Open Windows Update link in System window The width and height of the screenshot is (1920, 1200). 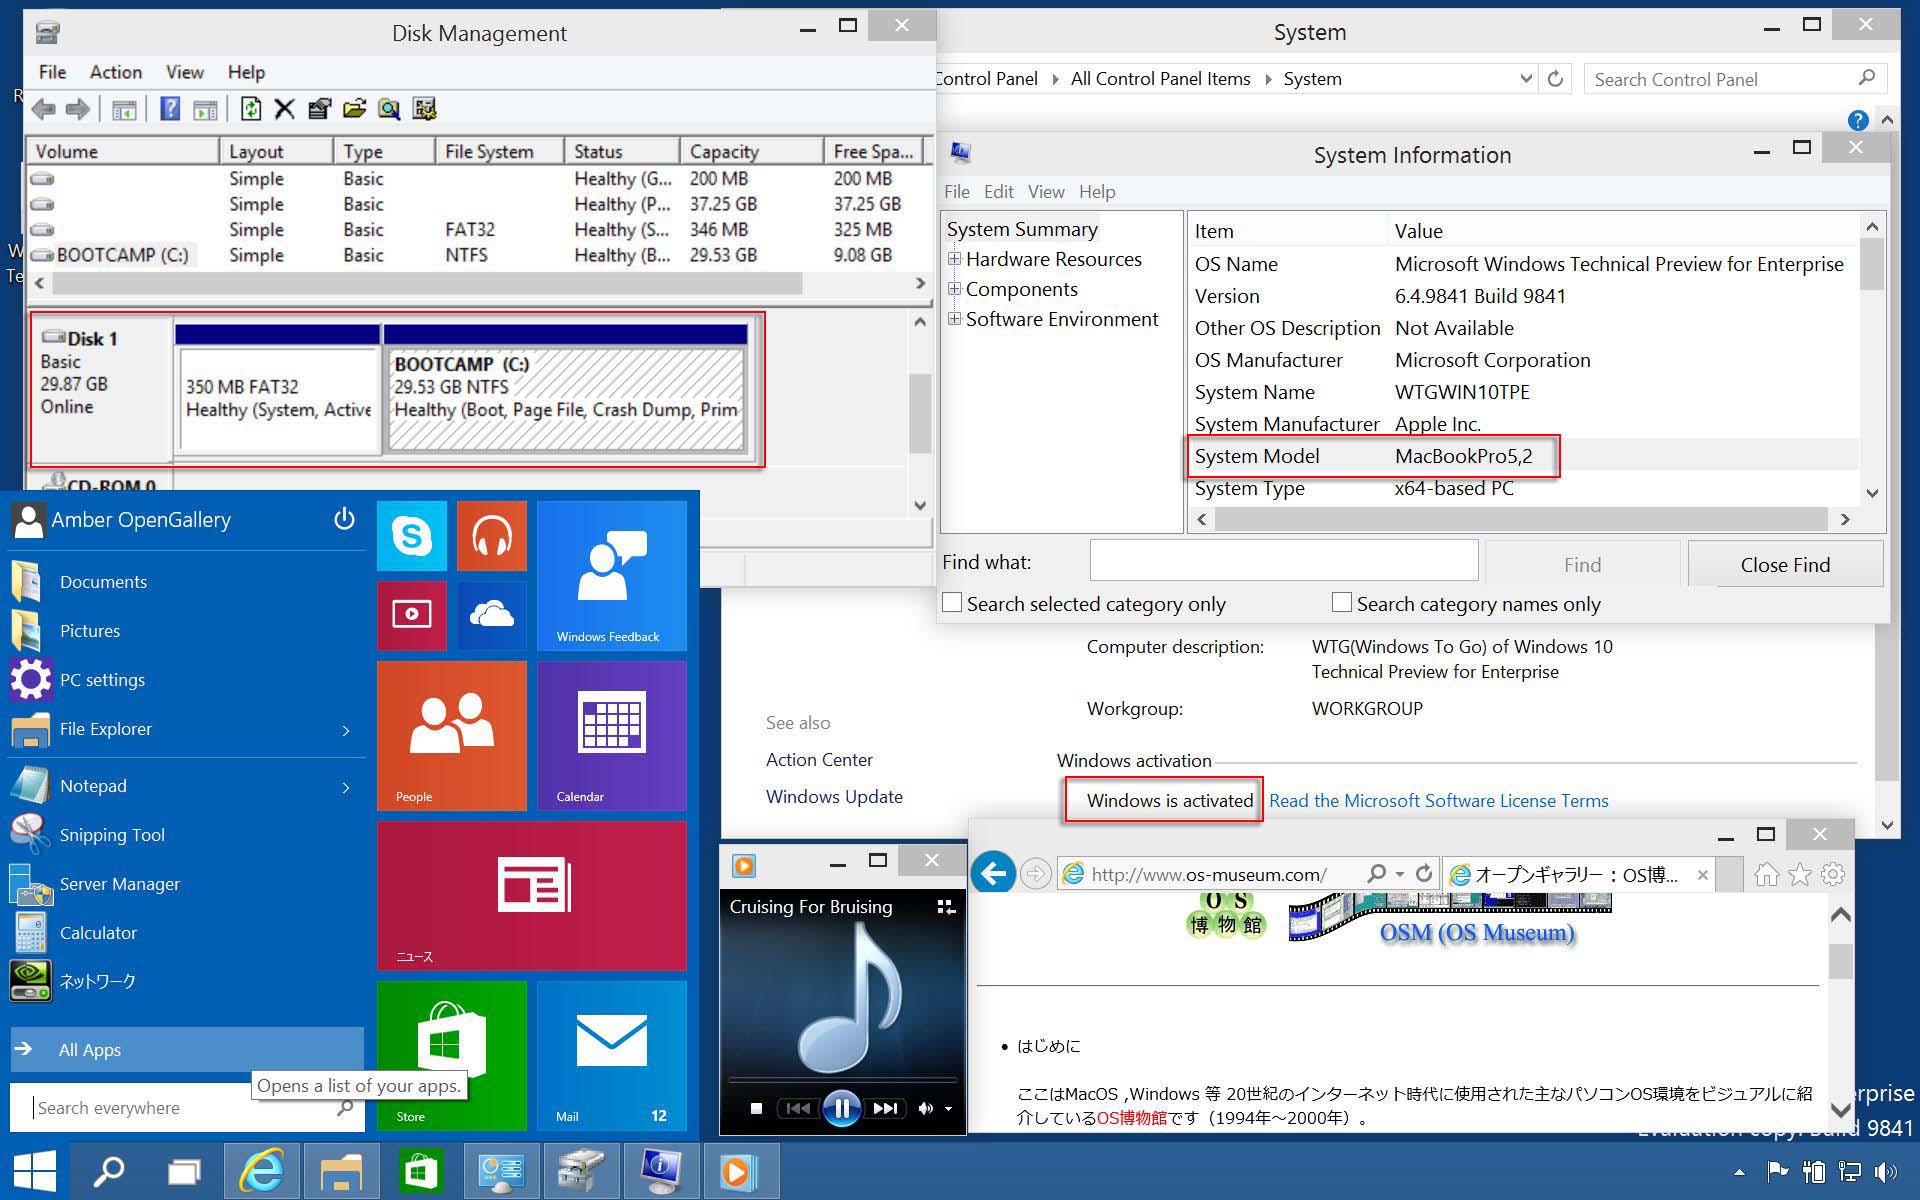[x=834, y=796]
